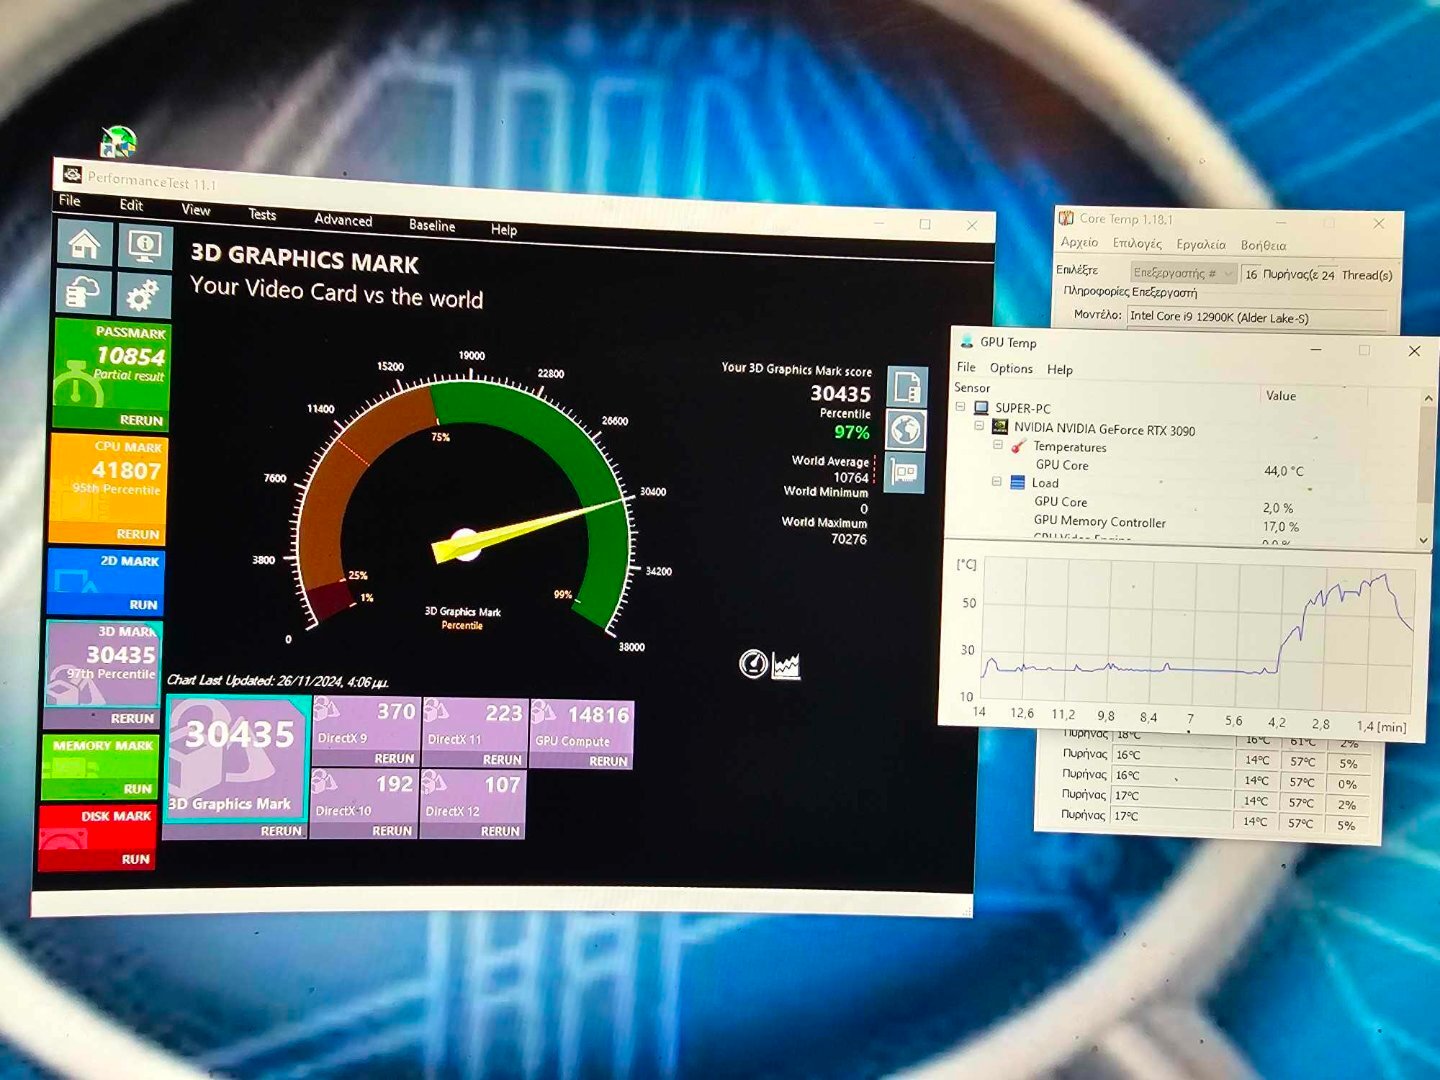This screenshot has width=1440, height=1080.
Task: Open the Εργαλεία menu in Core Temp
Action: [x=1201, y=244]
